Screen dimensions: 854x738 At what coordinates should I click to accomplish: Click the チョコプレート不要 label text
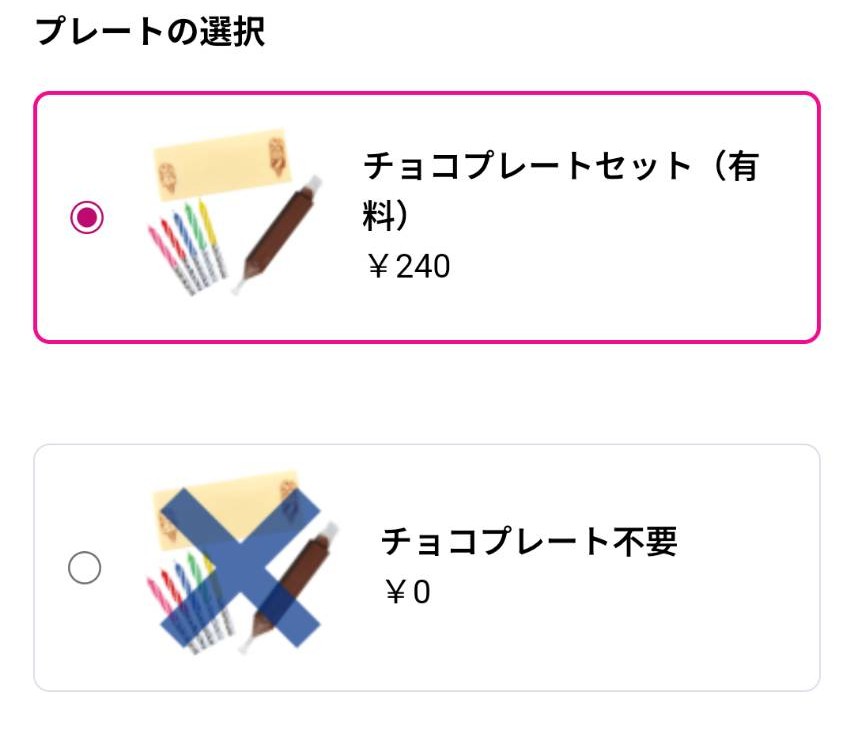pyautogui.click(x=529, y=541)
